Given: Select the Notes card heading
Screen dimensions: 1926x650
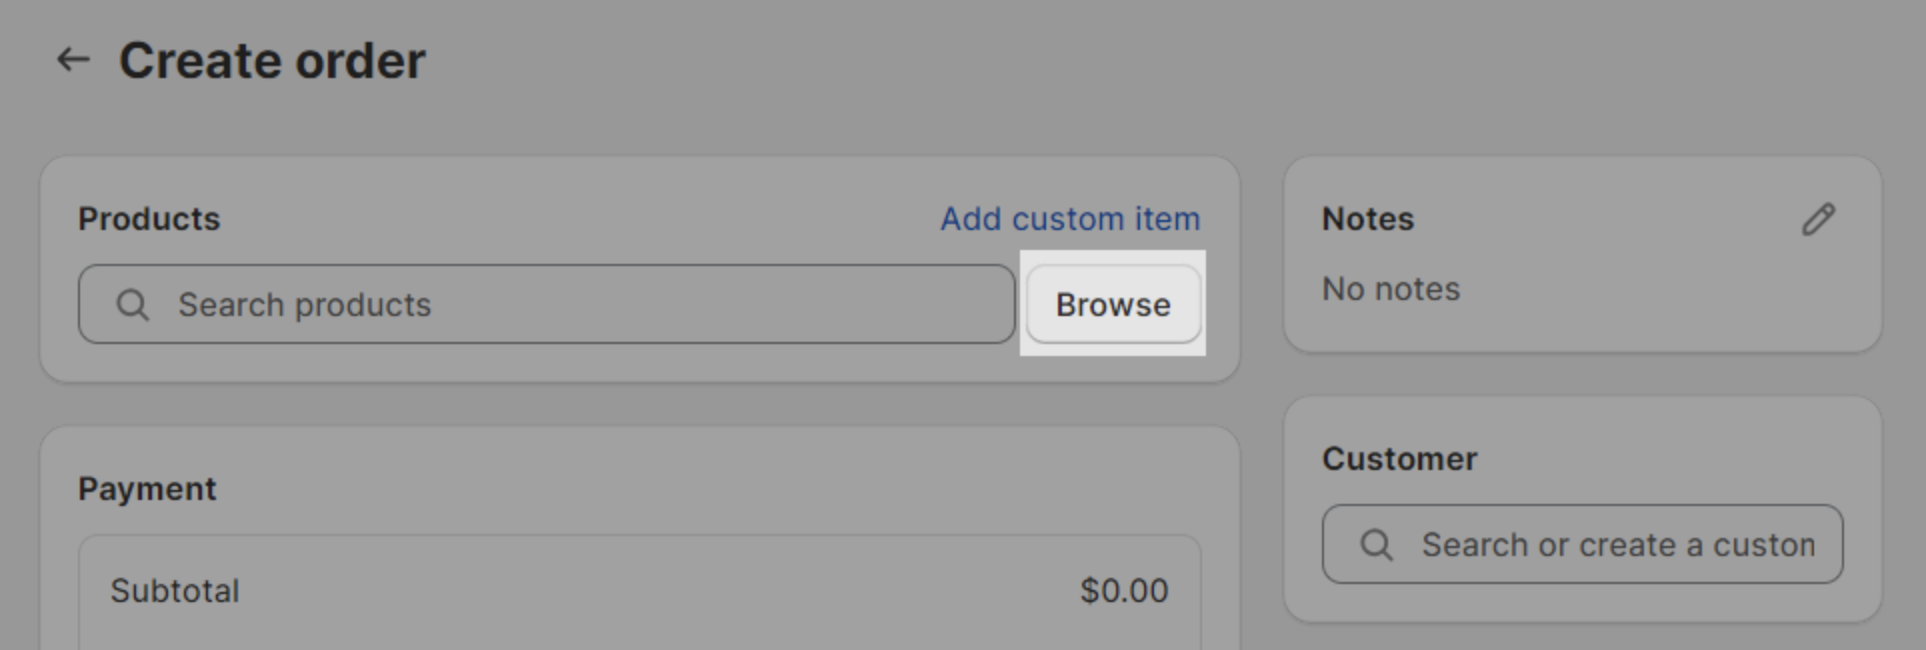Looking at the screenshot, I should tap(1367, 218).
